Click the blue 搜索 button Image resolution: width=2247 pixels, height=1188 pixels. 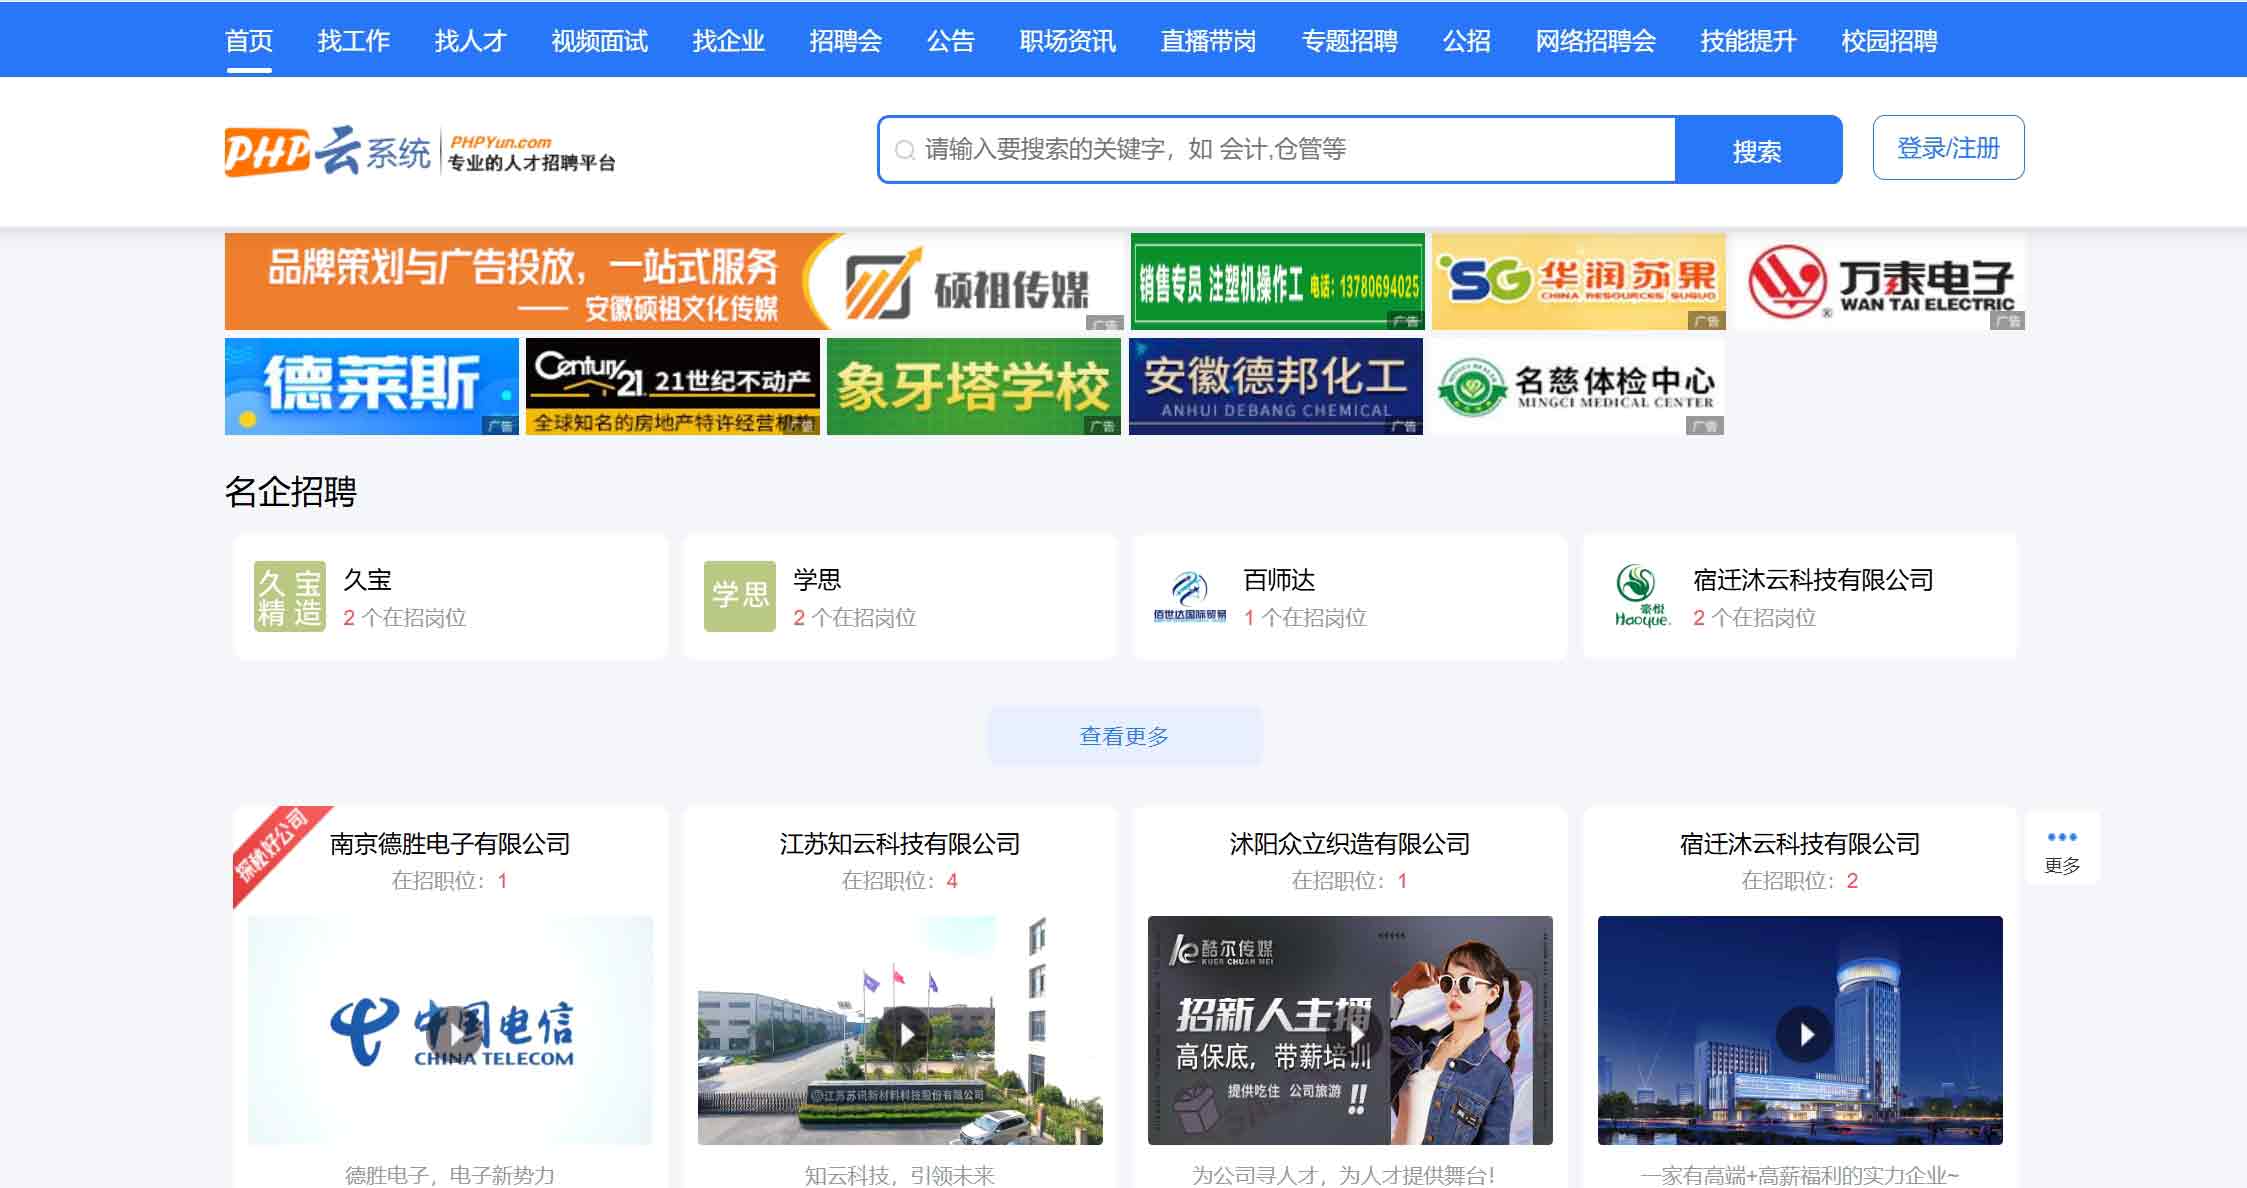coord(1758,150)
